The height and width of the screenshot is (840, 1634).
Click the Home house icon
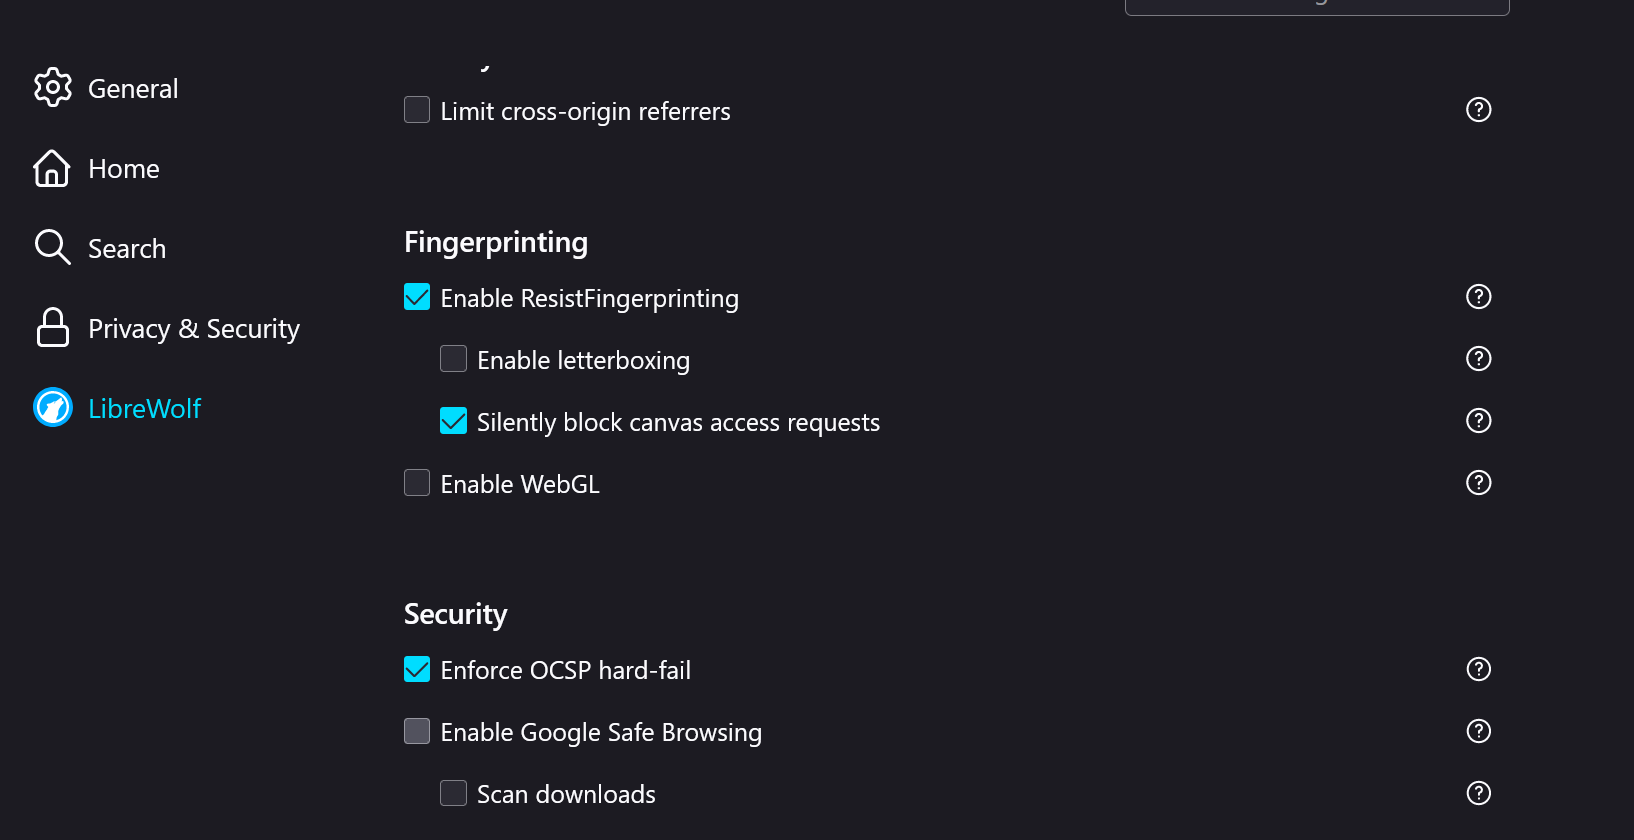[x=52, y=168]
